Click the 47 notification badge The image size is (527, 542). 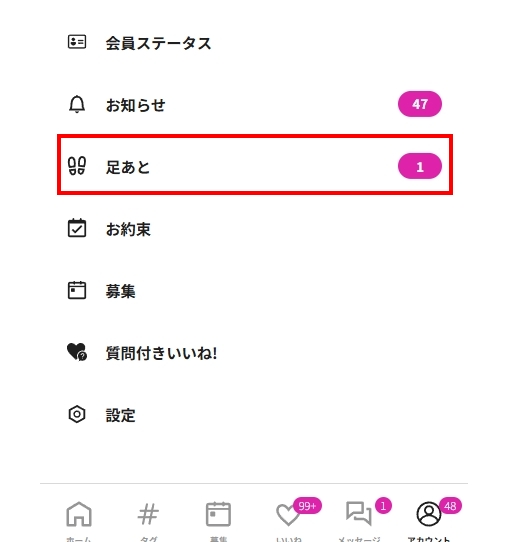(420, 104)
